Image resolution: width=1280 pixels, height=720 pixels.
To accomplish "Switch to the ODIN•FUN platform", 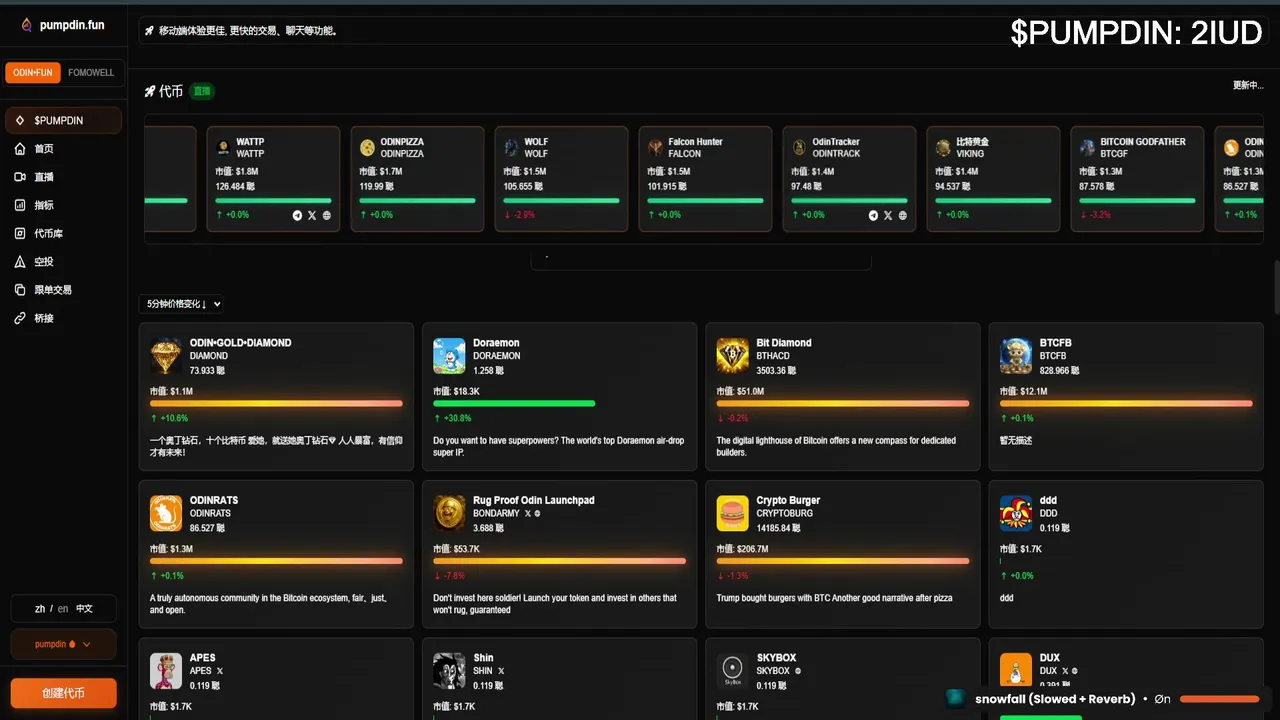I will pos(34,73).
